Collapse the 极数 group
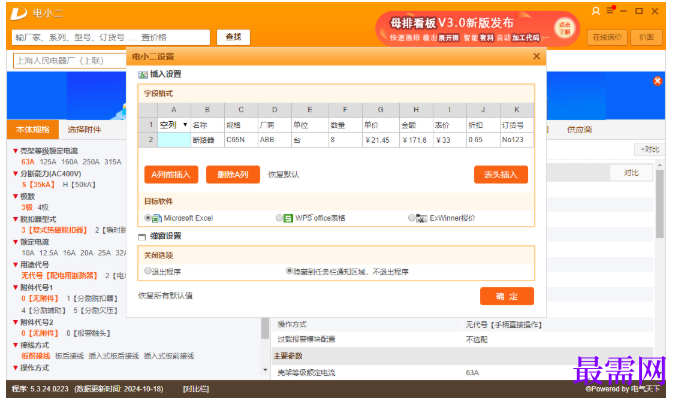This screenshot has width=685, height=402. point(15,197)
